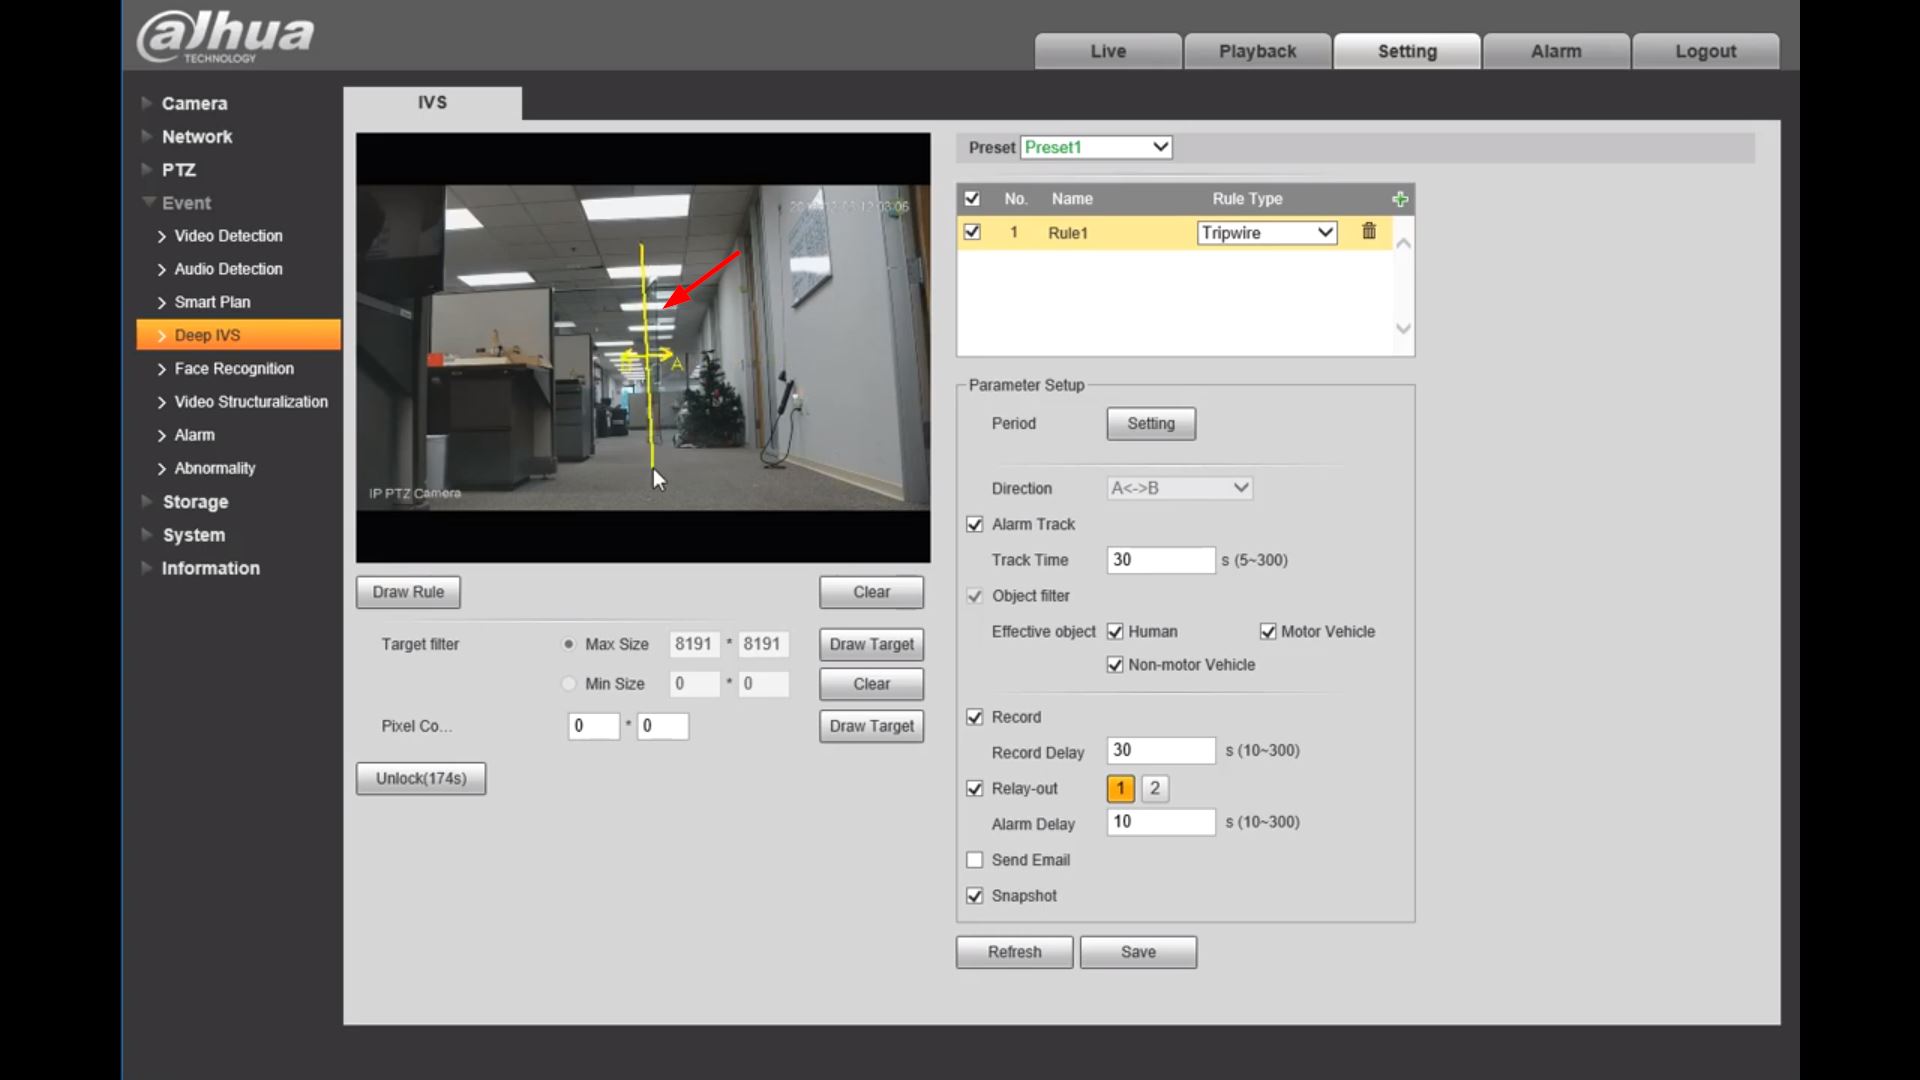1920x1080 pixels.
Task: Delete Rule1 using the trash icon
Action: point(1368,232)
